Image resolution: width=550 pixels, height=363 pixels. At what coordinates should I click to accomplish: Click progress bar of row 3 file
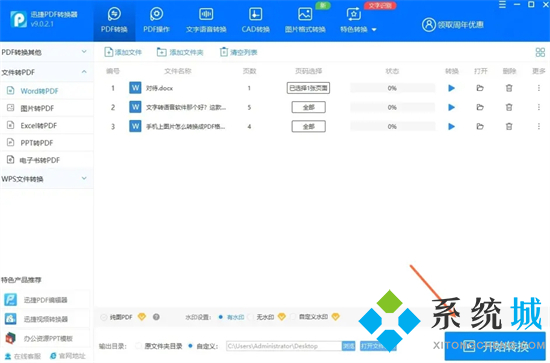[x=392, y=126]
